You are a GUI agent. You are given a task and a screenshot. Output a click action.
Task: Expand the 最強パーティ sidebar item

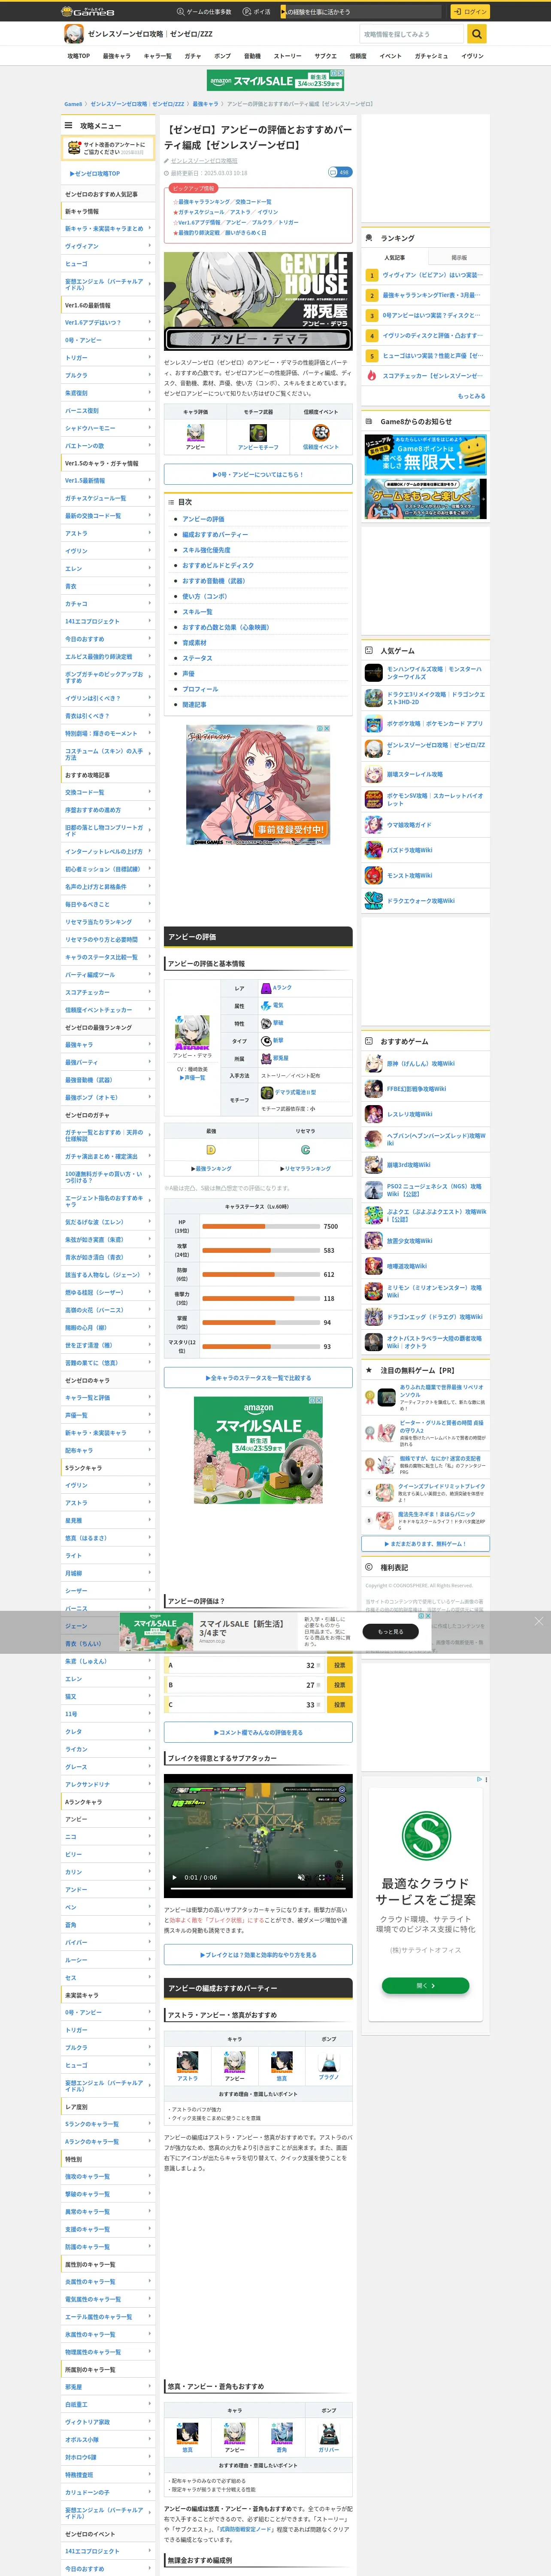coord(108,1062)
